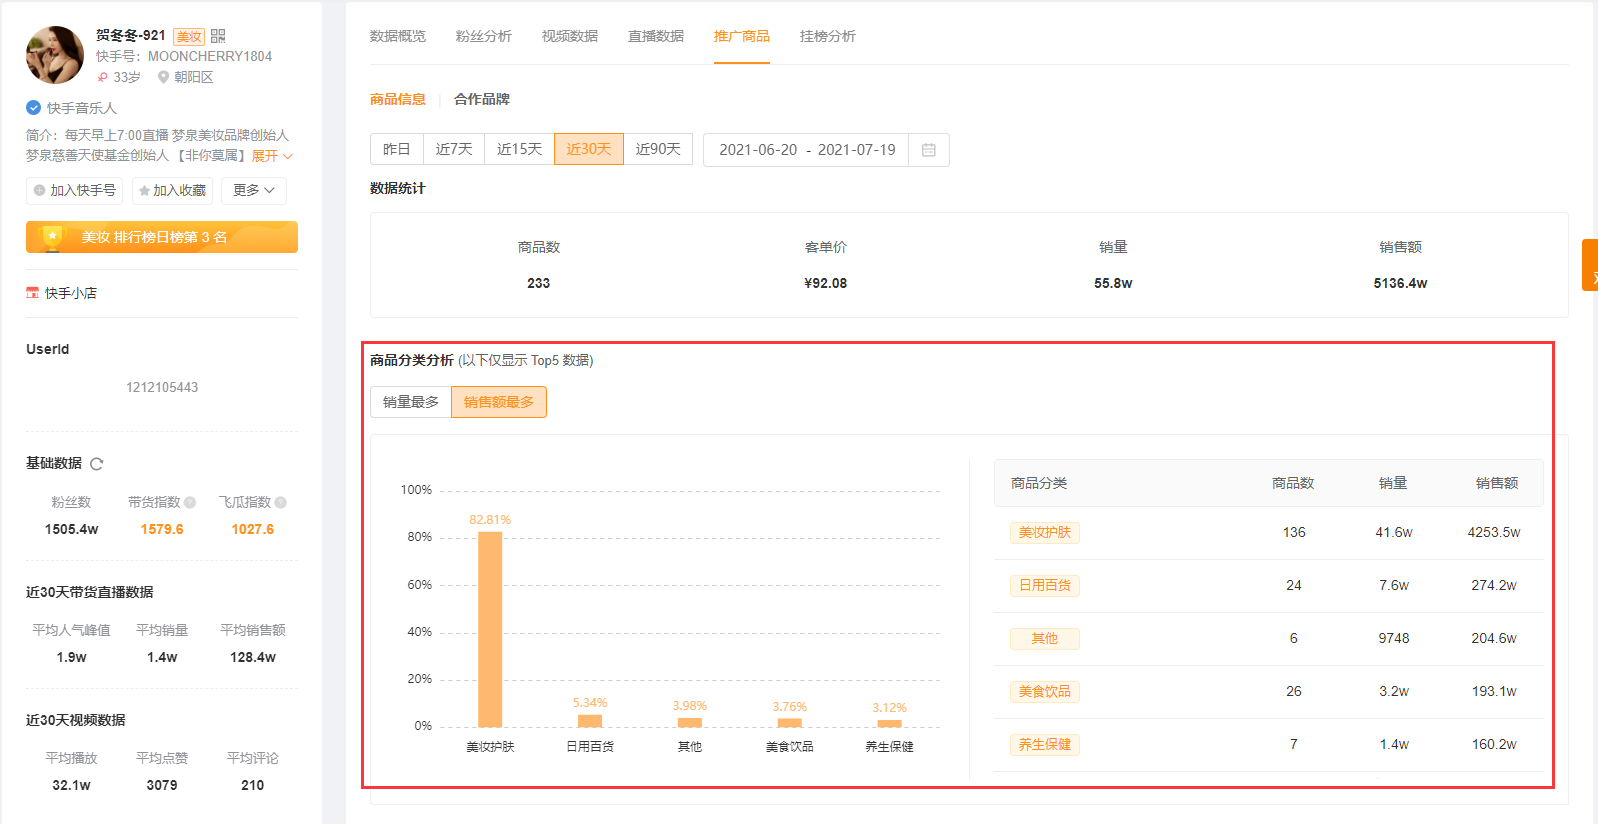
Task: Click help icon beside 带货指数
Action: point(190,502)
